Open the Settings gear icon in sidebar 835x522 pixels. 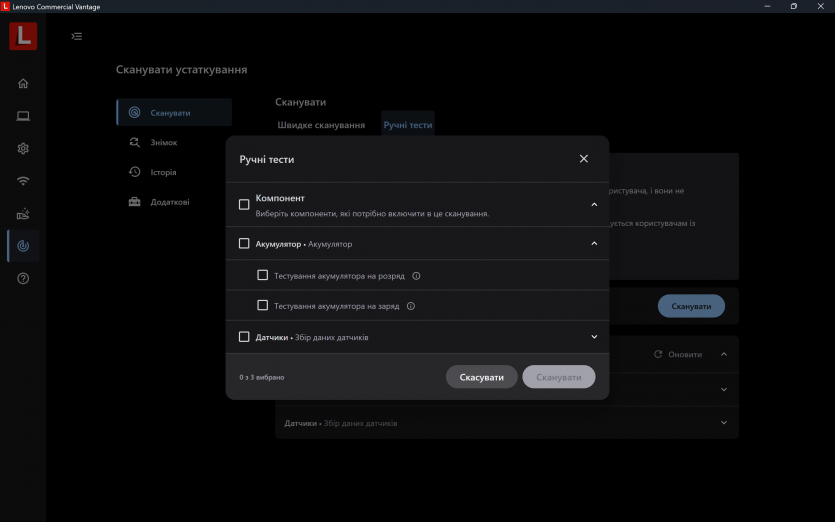click(23, 148)
